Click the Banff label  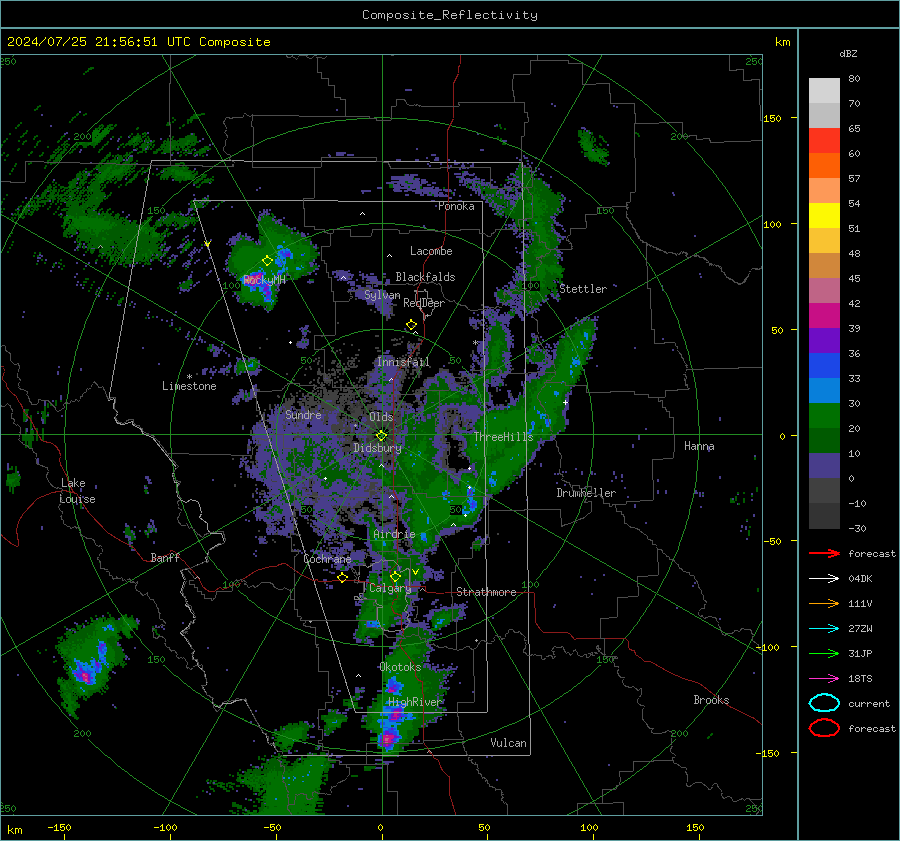[165, 558]
